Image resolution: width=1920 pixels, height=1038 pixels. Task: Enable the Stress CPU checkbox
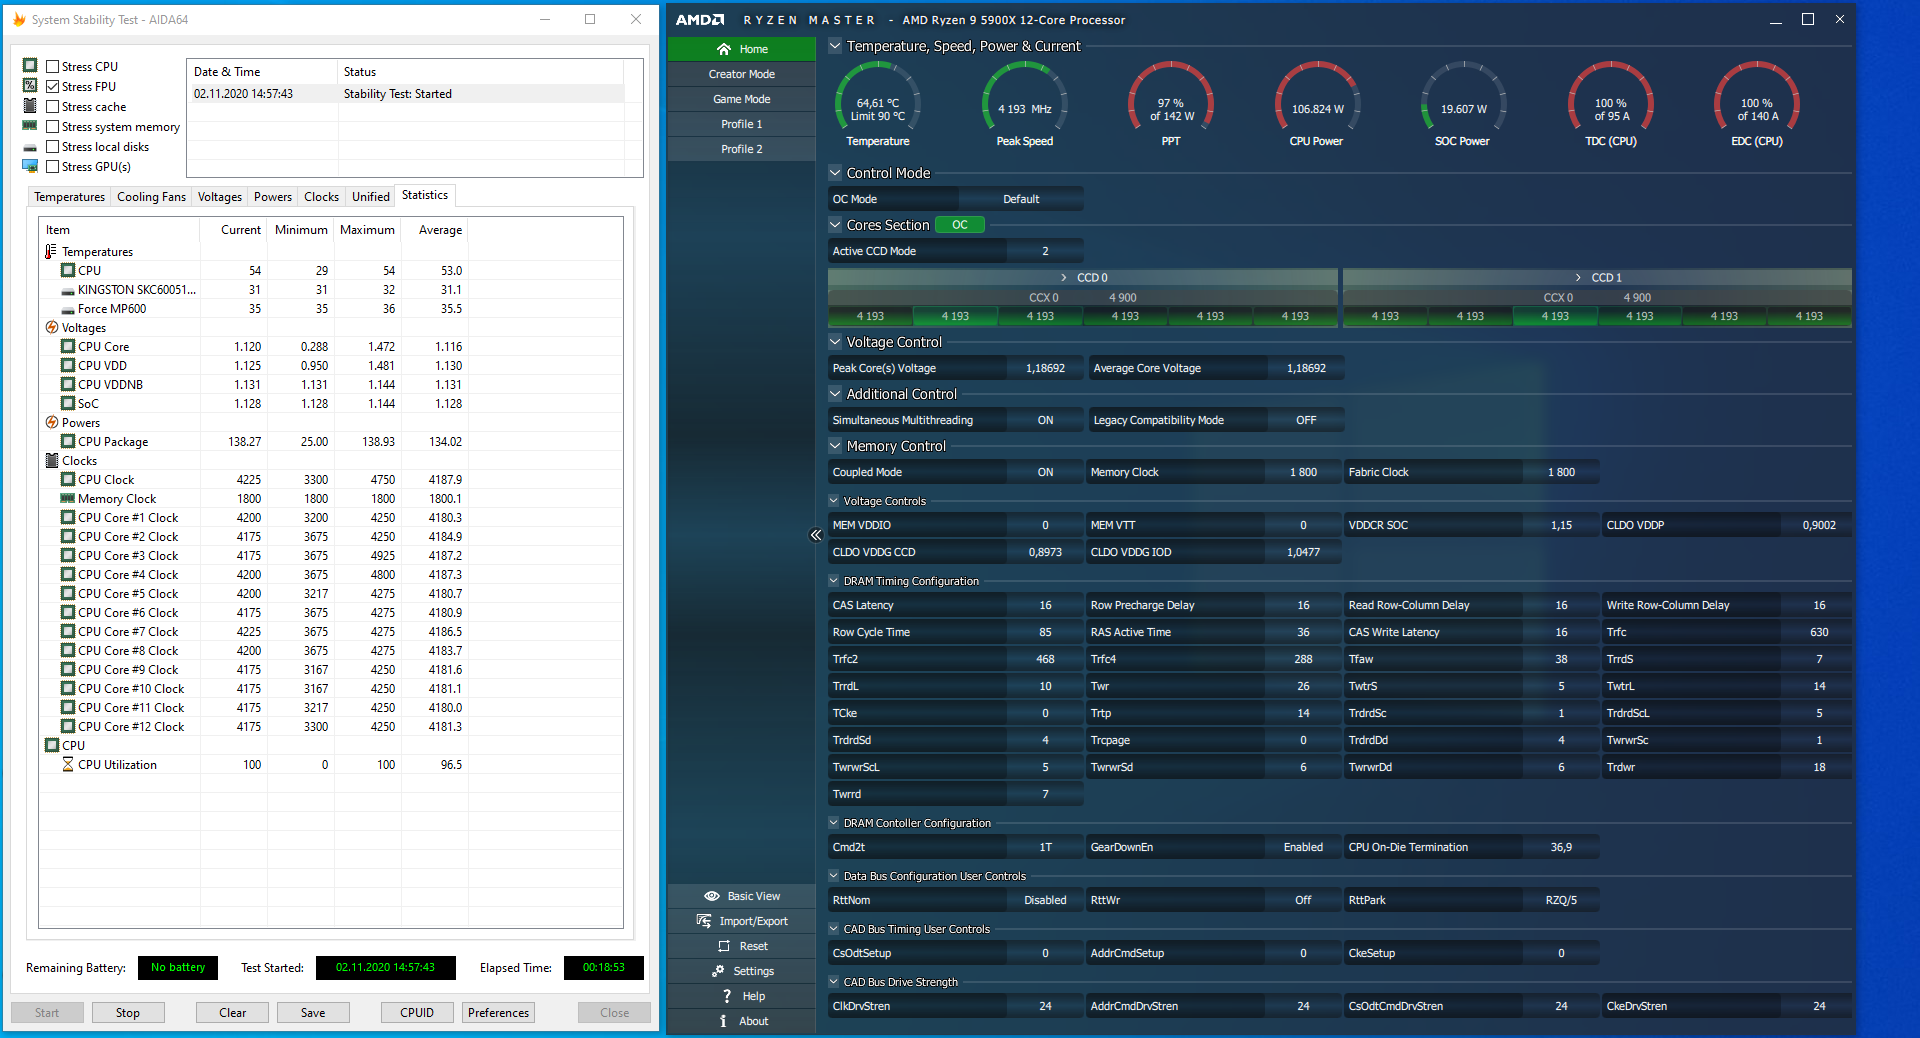coord(52,67)
